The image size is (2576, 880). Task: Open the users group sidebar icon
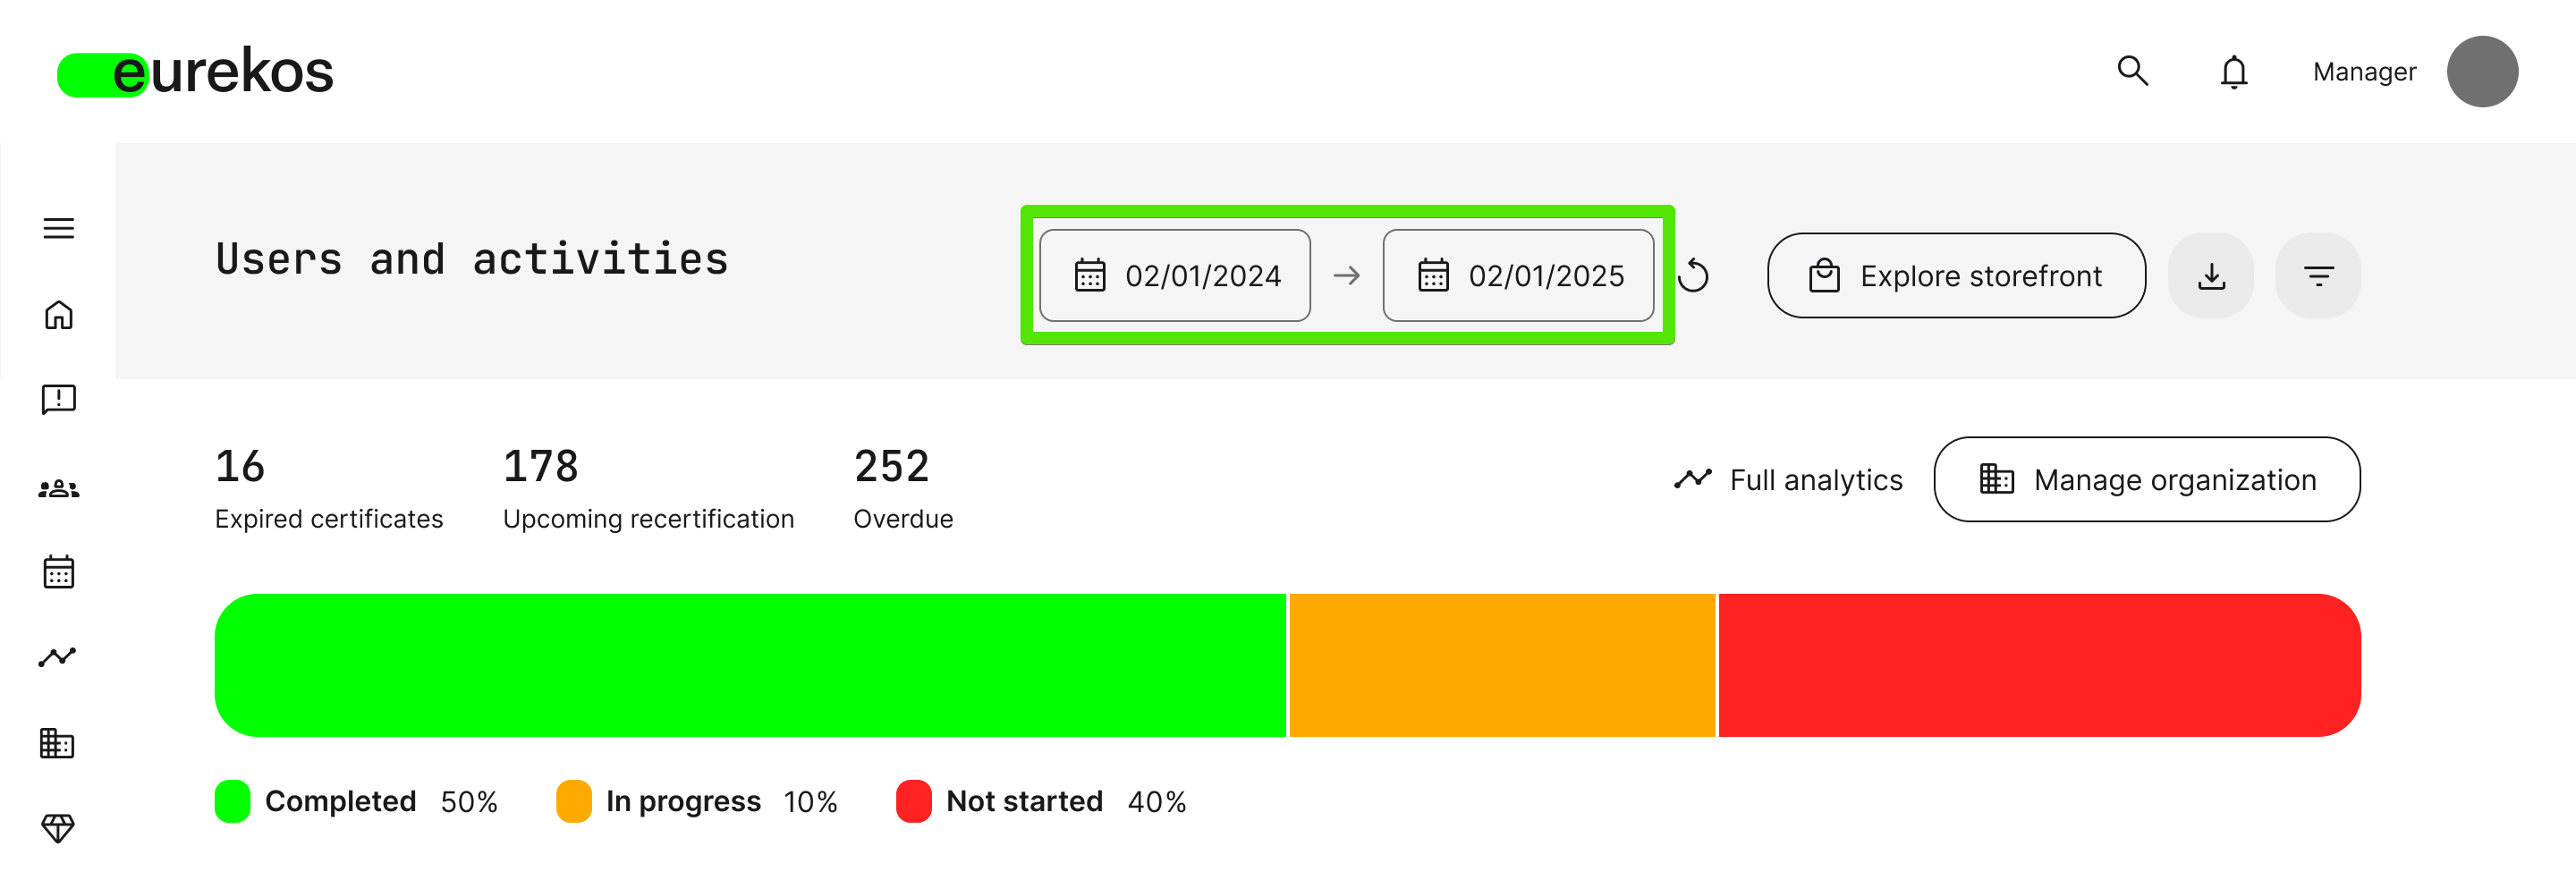59,488
